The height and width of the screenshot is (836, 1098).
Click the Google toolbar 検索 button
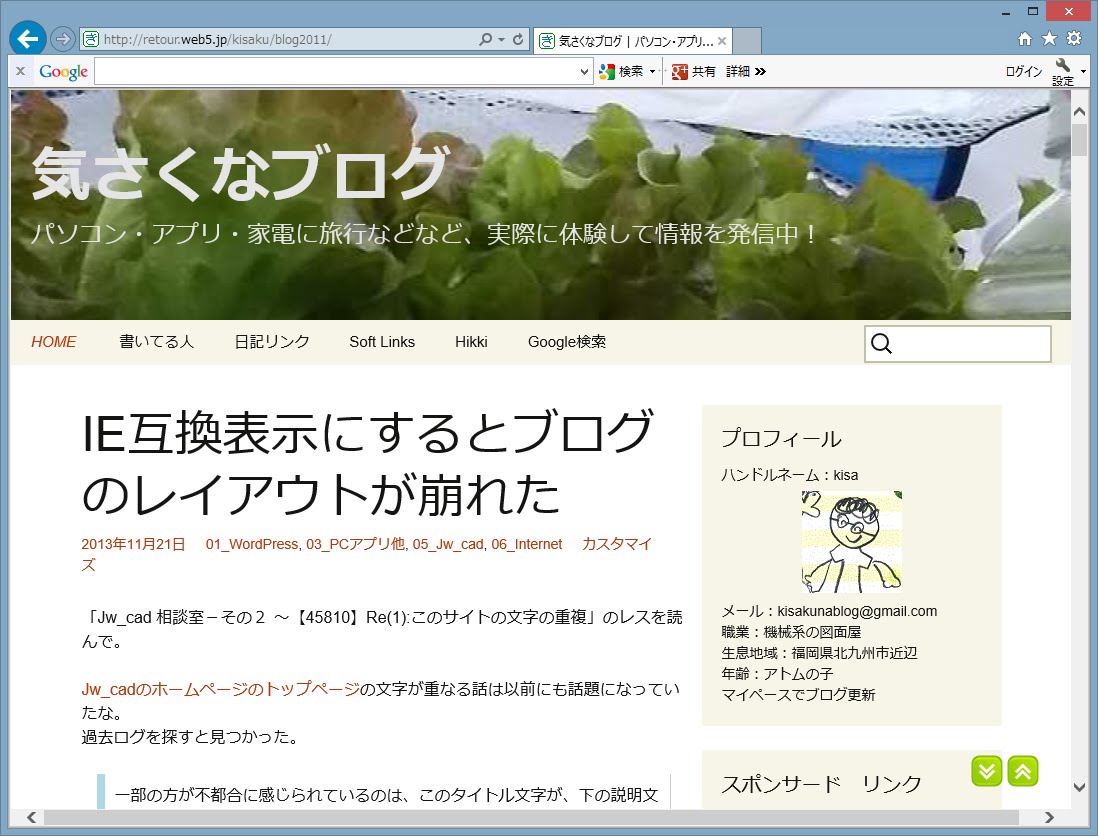coord(621,71)
